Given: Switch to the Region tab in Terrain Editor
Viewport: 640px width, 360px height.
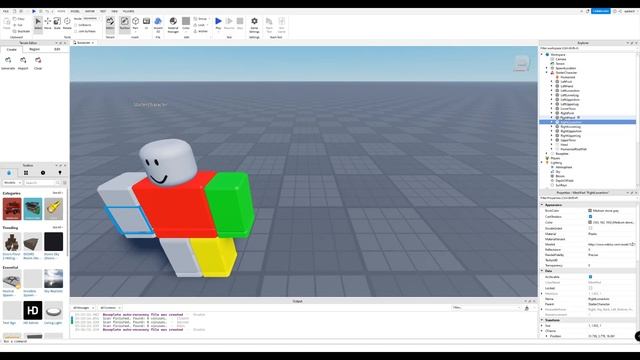Looking at the screenshot, I should 35,49.
